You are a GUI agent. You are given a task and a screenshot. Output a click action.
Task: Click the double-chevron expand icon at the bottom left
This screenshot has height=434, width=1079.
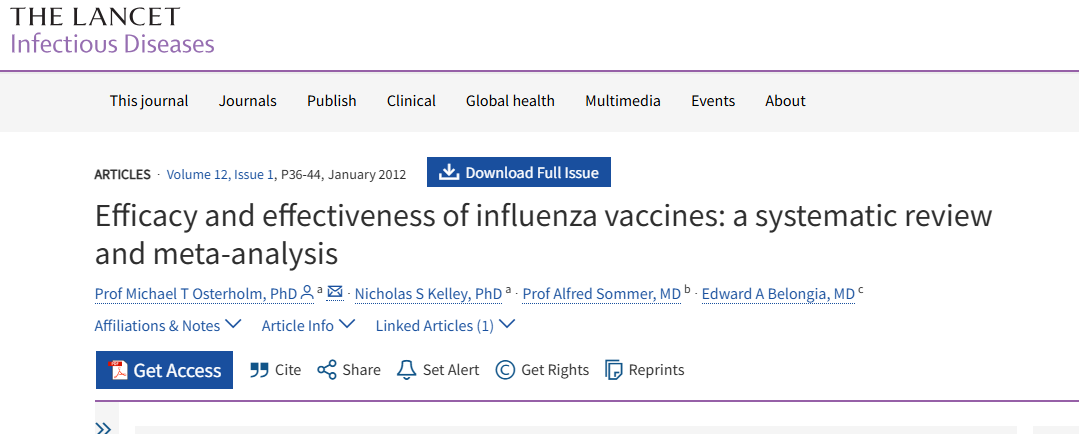(x=103, y=427)
